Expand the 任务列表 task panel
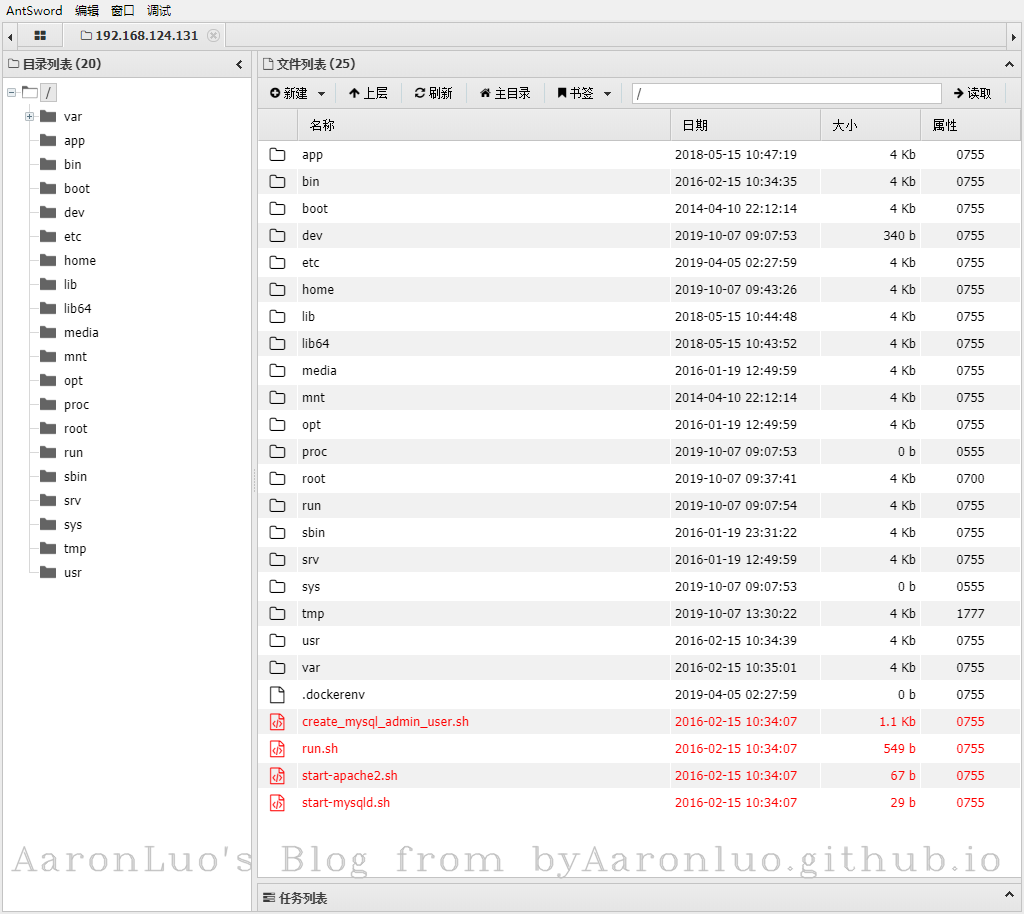Screen dimensions: 1024x914 pos(1009,897)
